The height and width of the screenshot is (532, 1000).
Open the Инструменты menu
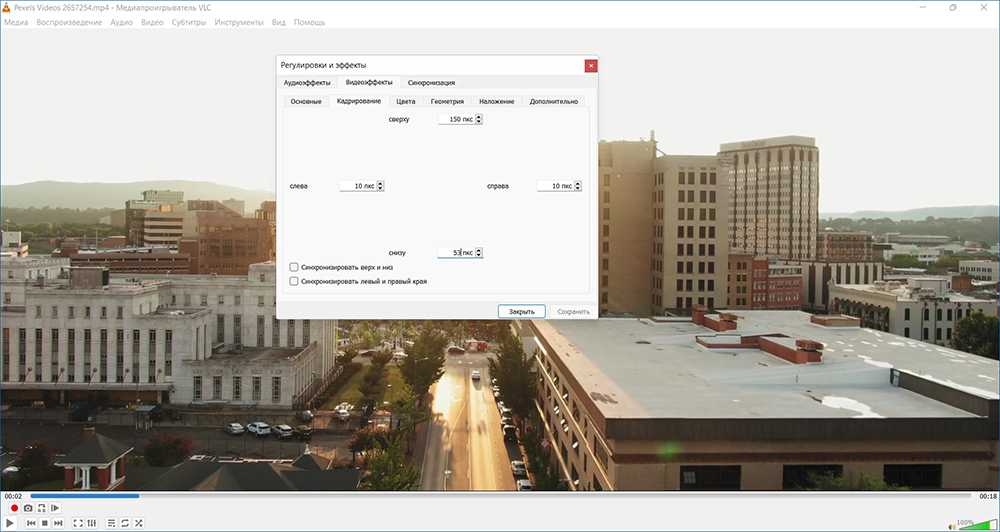coord(239,22)
